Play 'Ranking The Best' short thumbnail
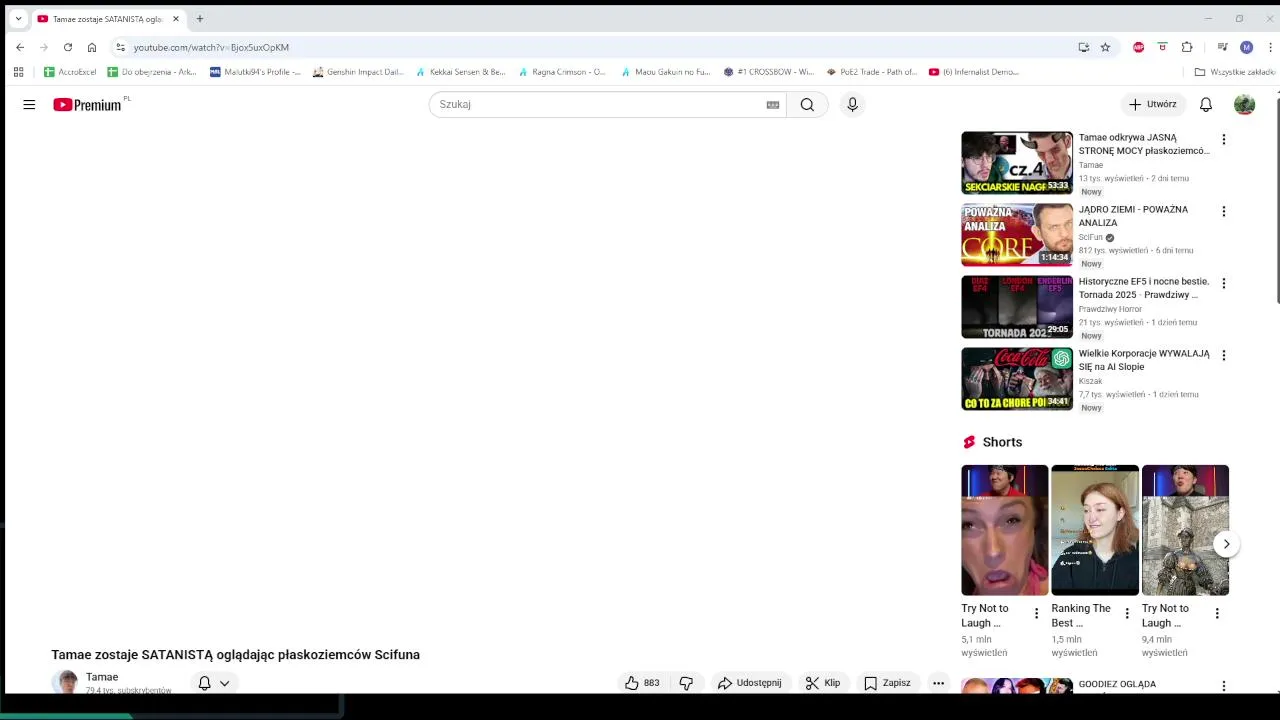 click(x=1095, y=530)
